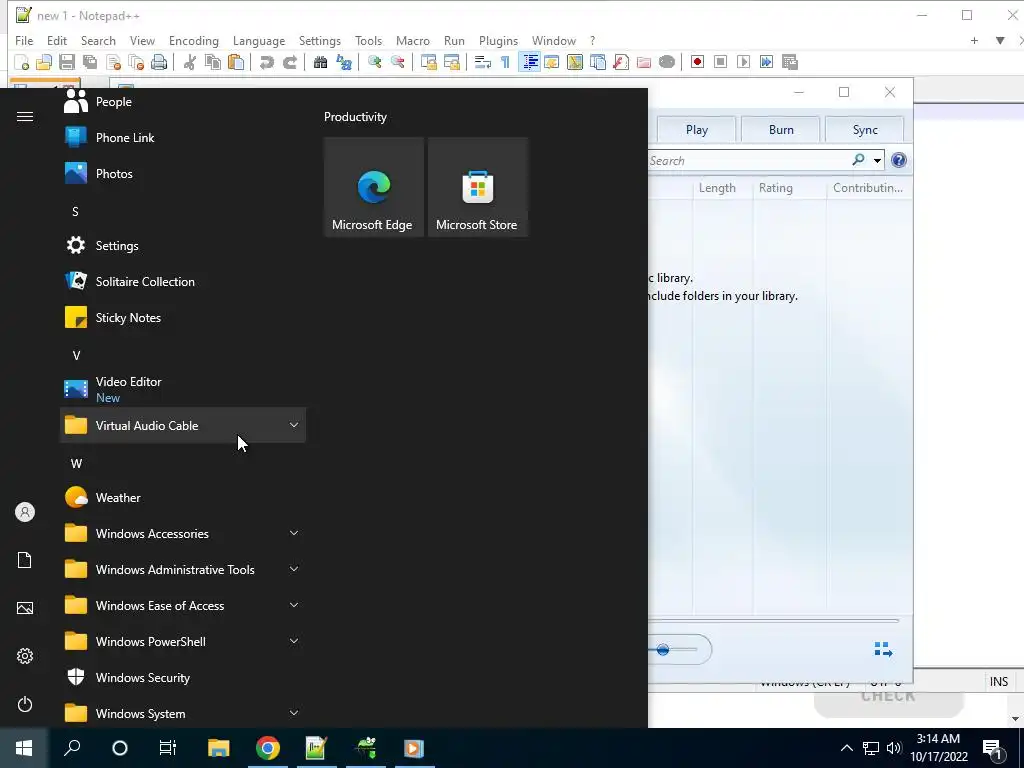The width and height of the screenshot is (1024, 768).
Task: Expand the Windows Accessories folder
Action: pyautogui.click(x=183, y=534)
